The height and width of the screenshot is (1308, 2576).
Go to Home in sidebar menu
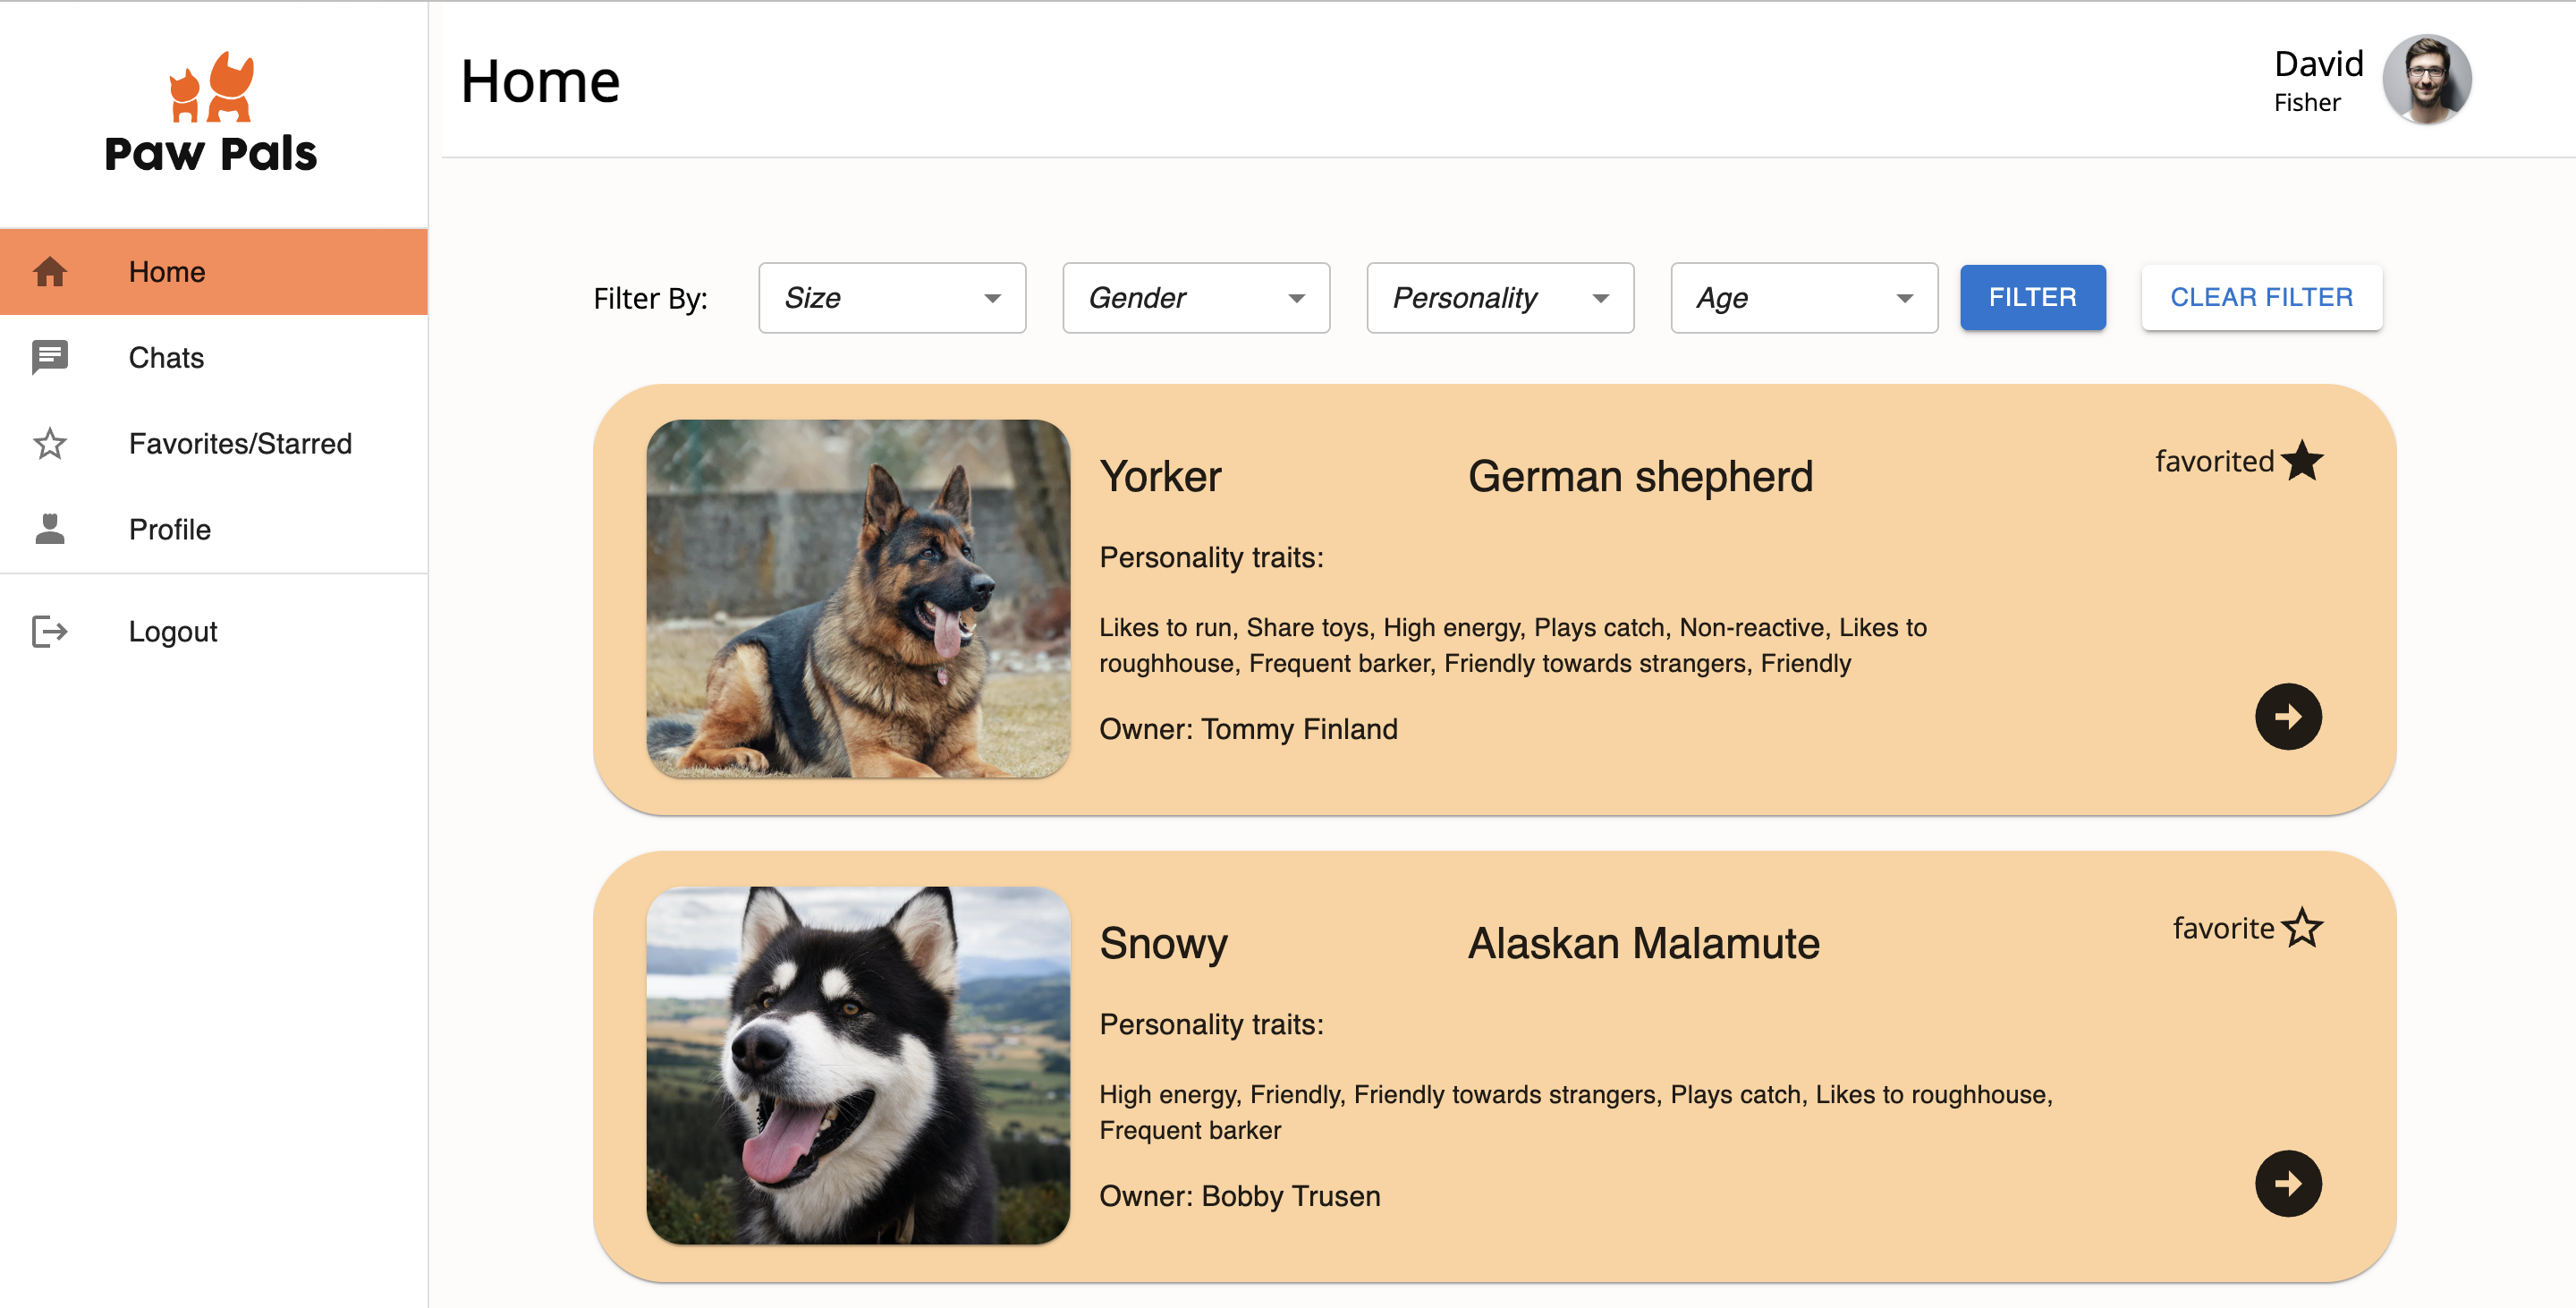click(x=214, y=272)
